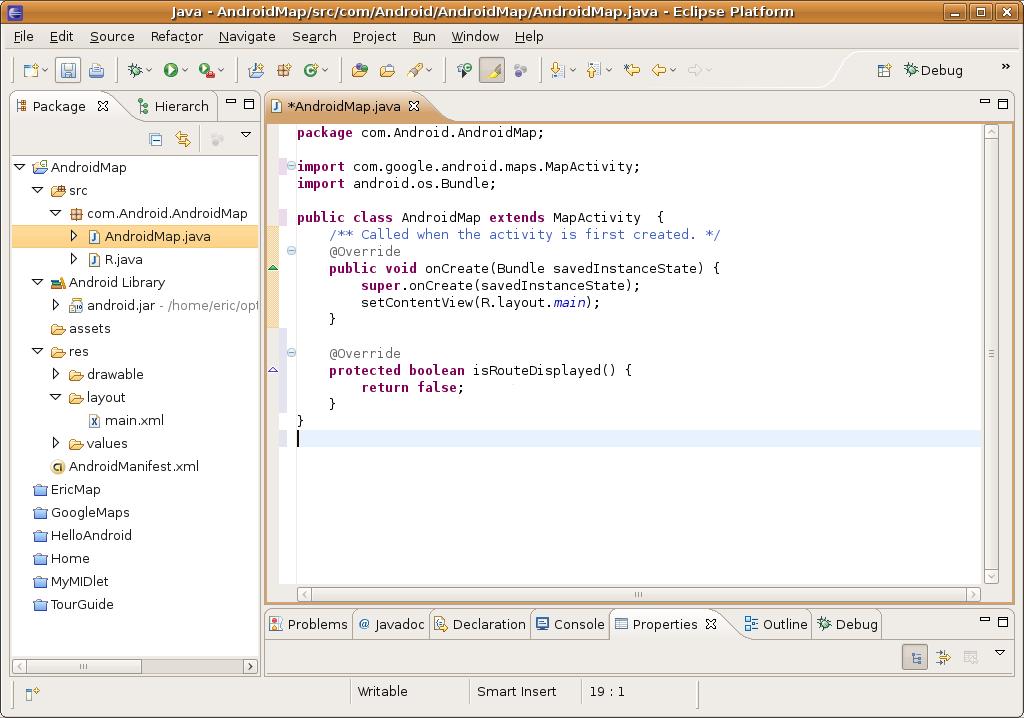Expand the drawable folder

click(x=56, y=374)
